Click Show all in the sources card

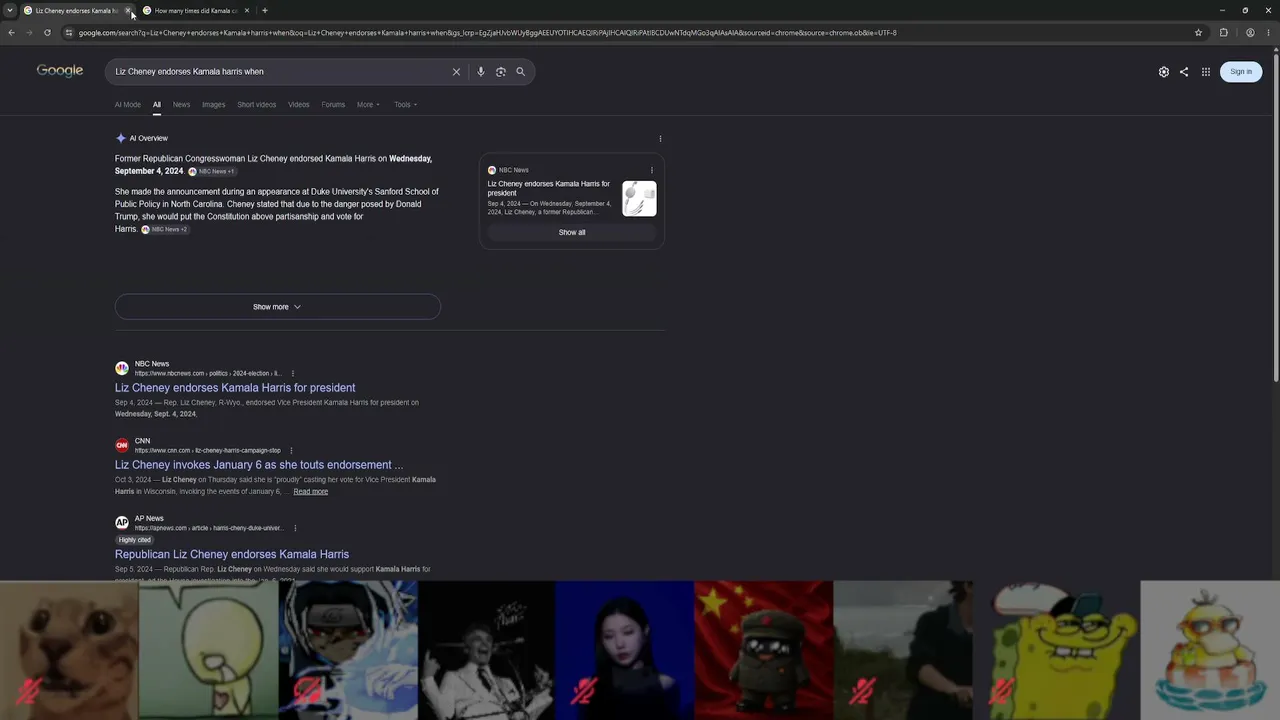coord(572,233)
